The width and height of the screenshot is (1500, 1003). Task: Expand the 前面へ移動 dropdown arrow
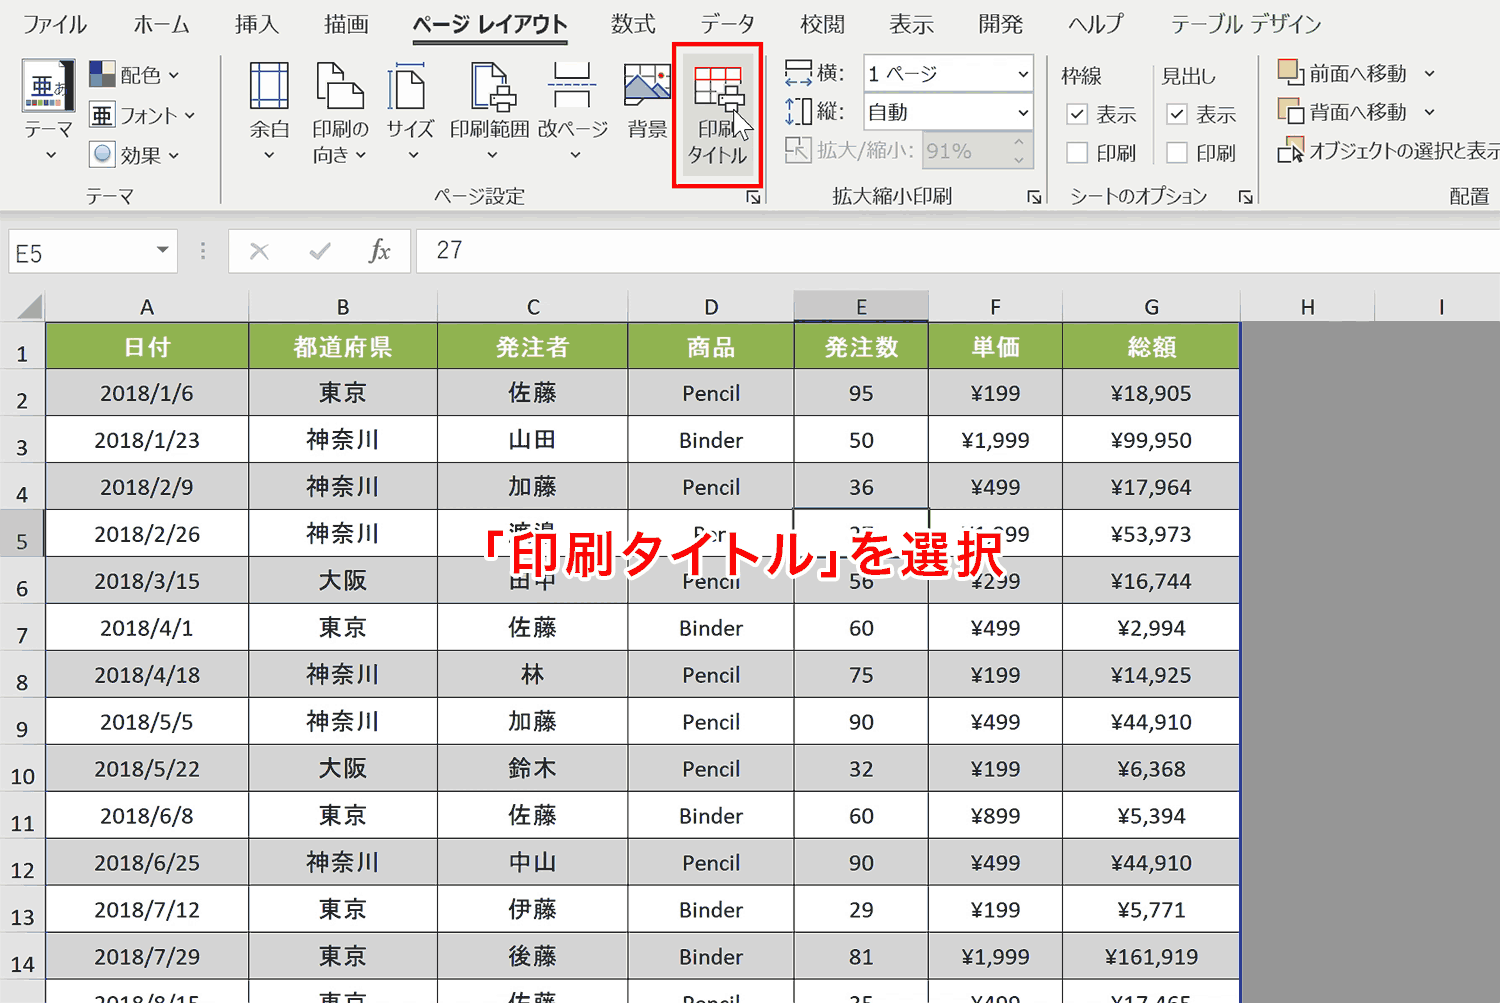click(x=1429, y=73)
